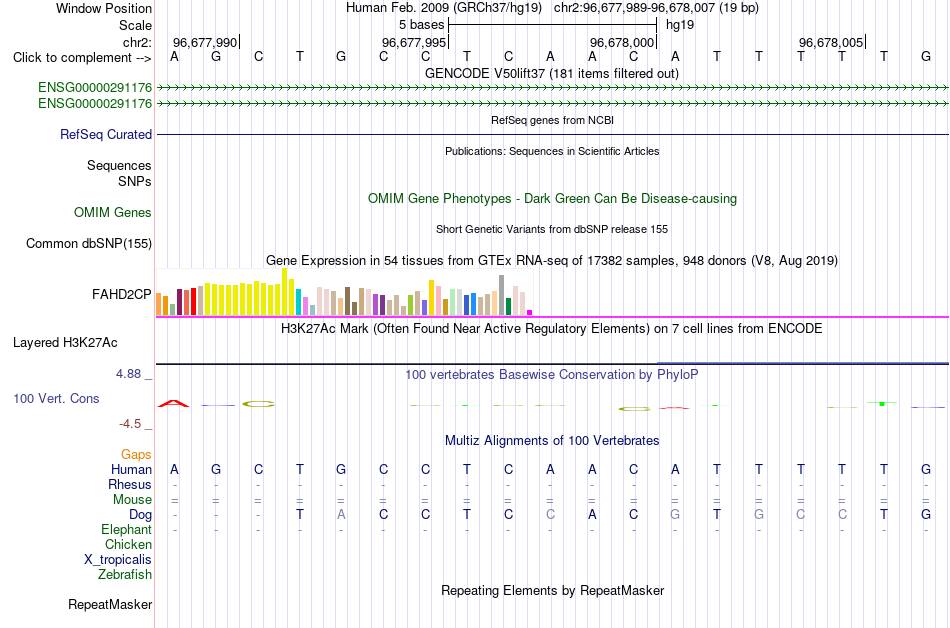Open the RefSeq Curated track label
Image resolution: width=950 pixels, height=628 pixels.
tap(105, 134)
